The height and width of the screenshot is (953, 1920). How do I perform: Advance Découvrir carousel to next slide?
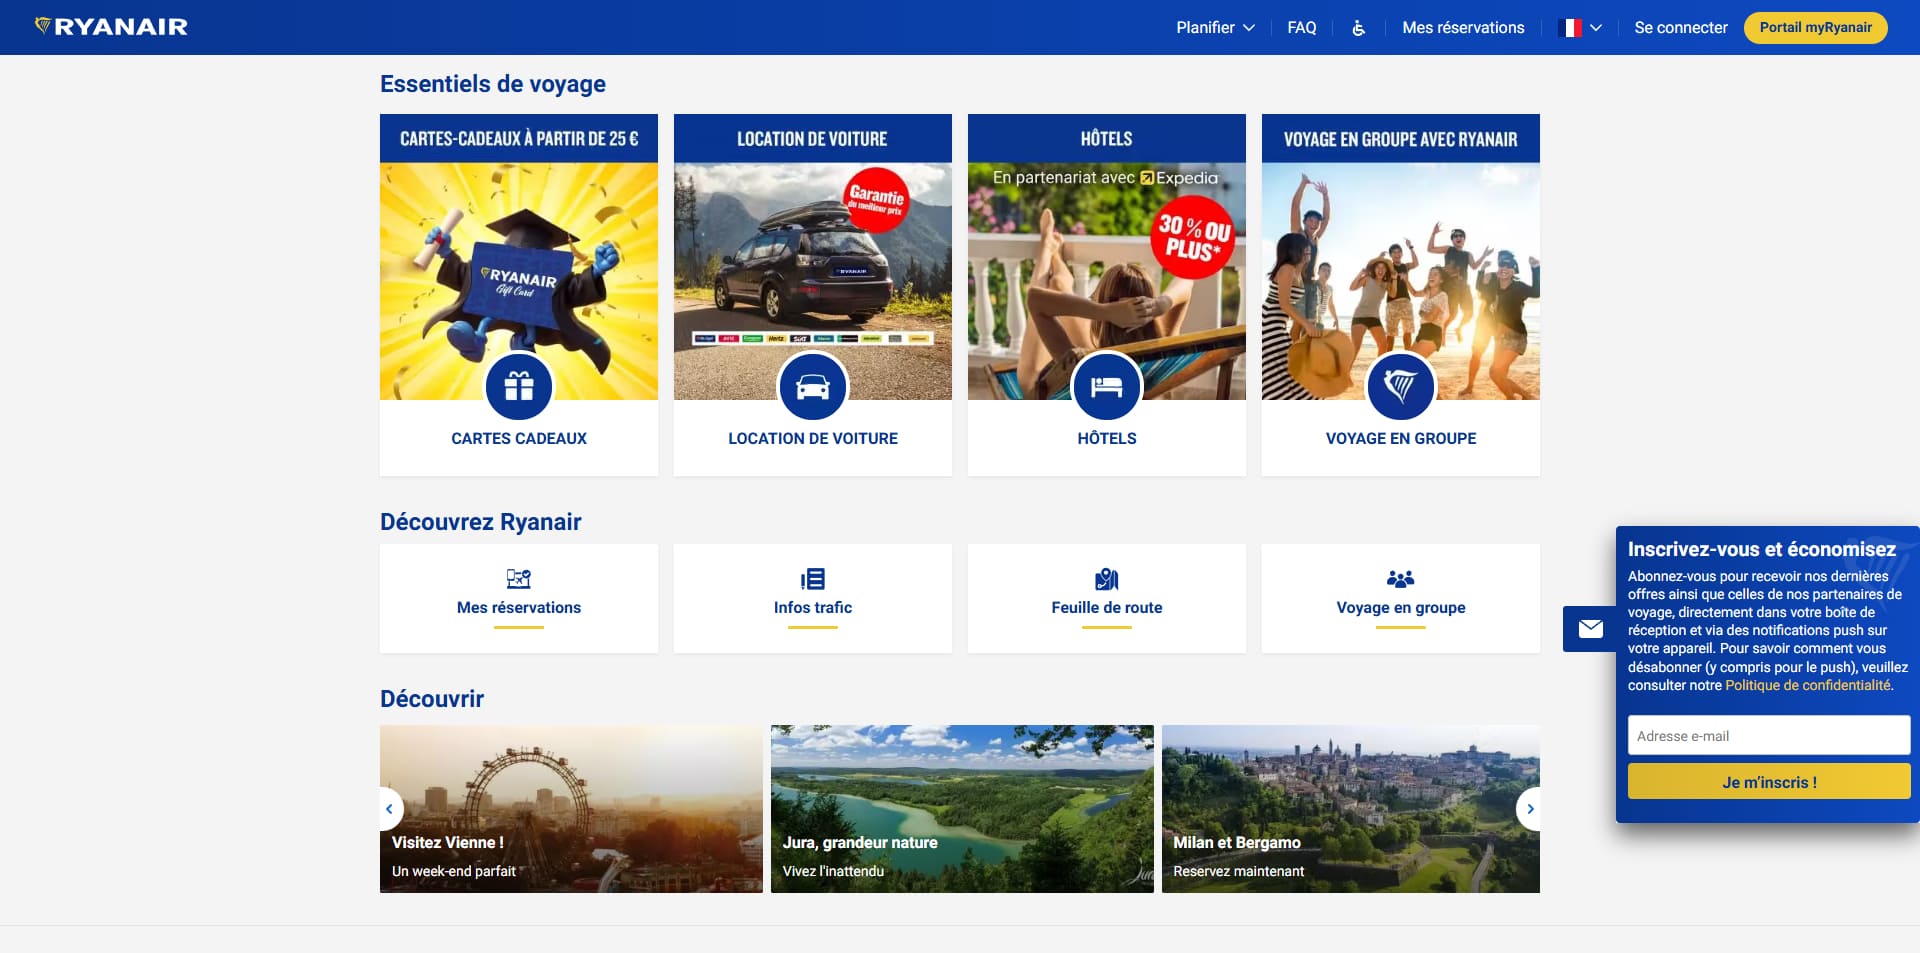coord(1530,809)
